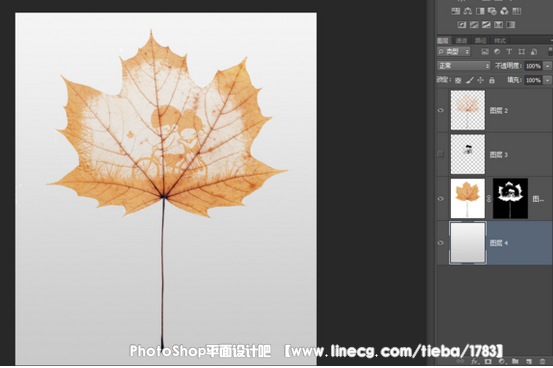Filter layers by smart objects icon
Screen dimensions: 553x368
click(534, 52)
